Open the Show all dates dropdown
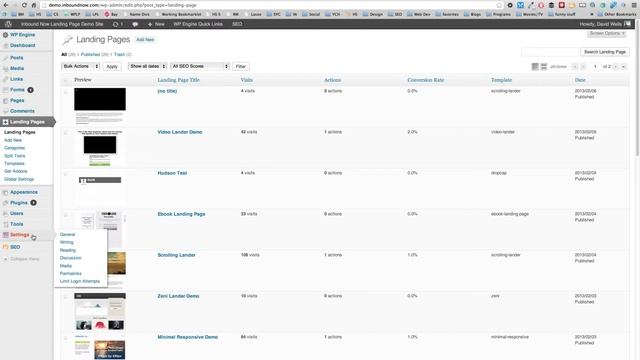Screen dimensions: 640x360 147,66
